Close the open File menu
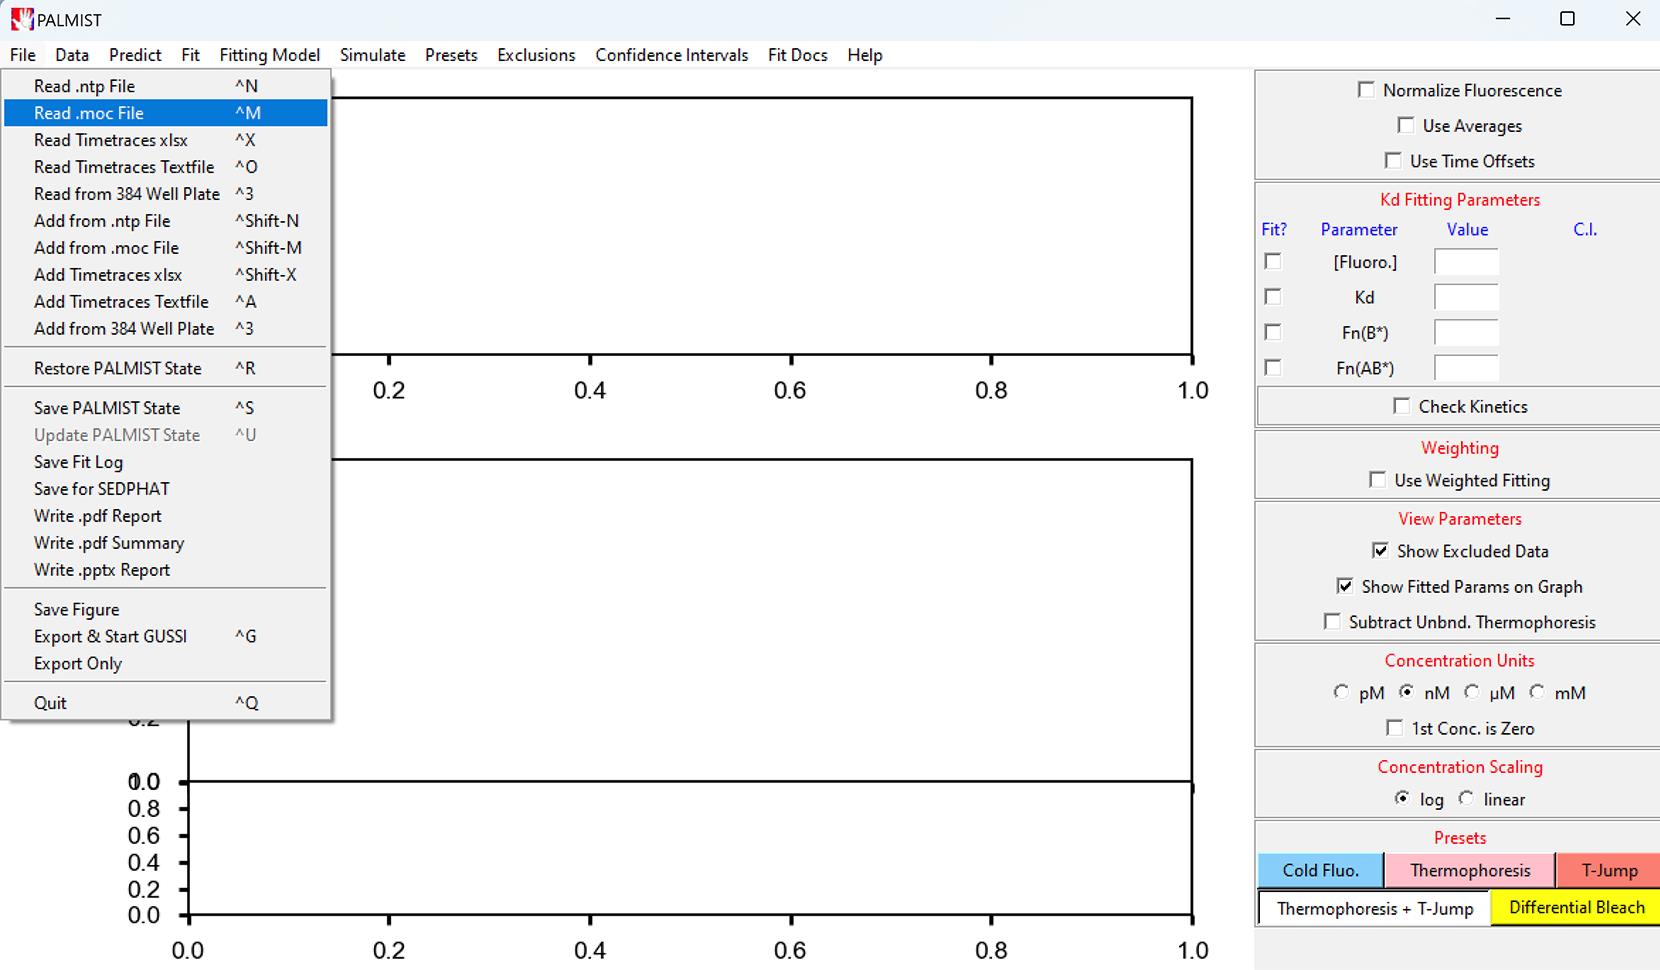This screenshot has width=1660, height=970. (x=22, y=55)
